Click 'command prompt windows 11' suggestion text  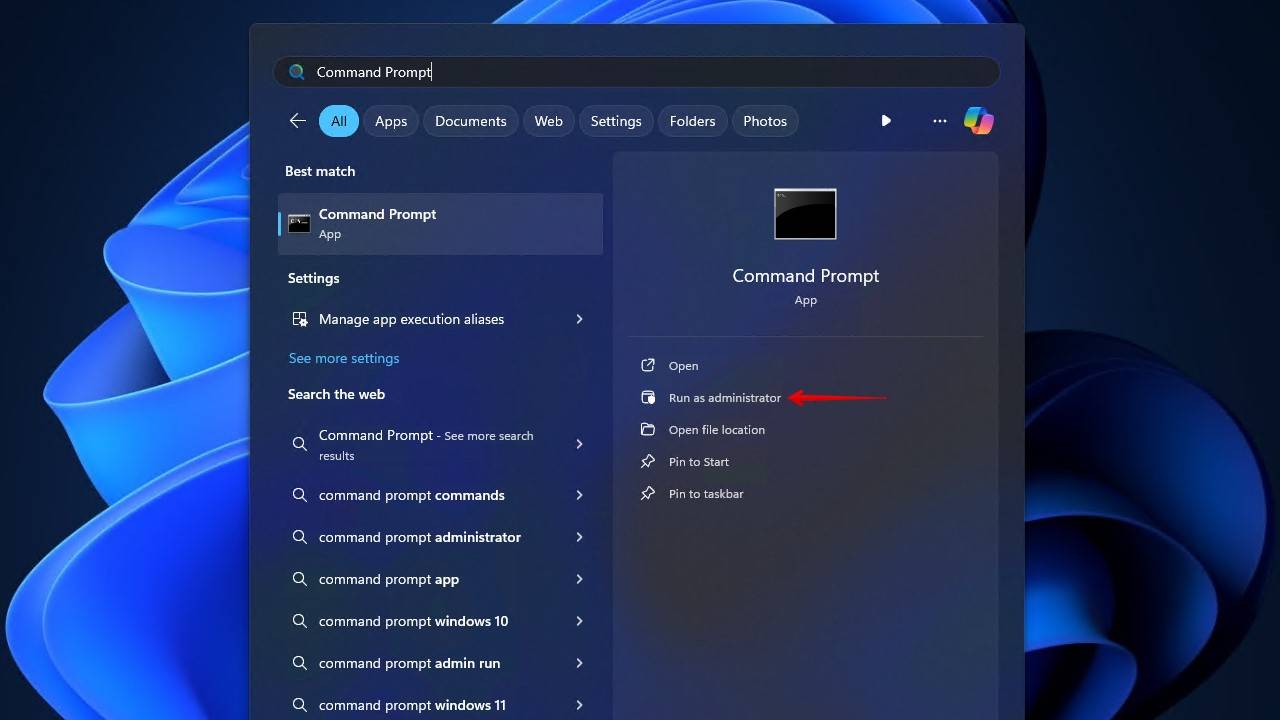412,705
